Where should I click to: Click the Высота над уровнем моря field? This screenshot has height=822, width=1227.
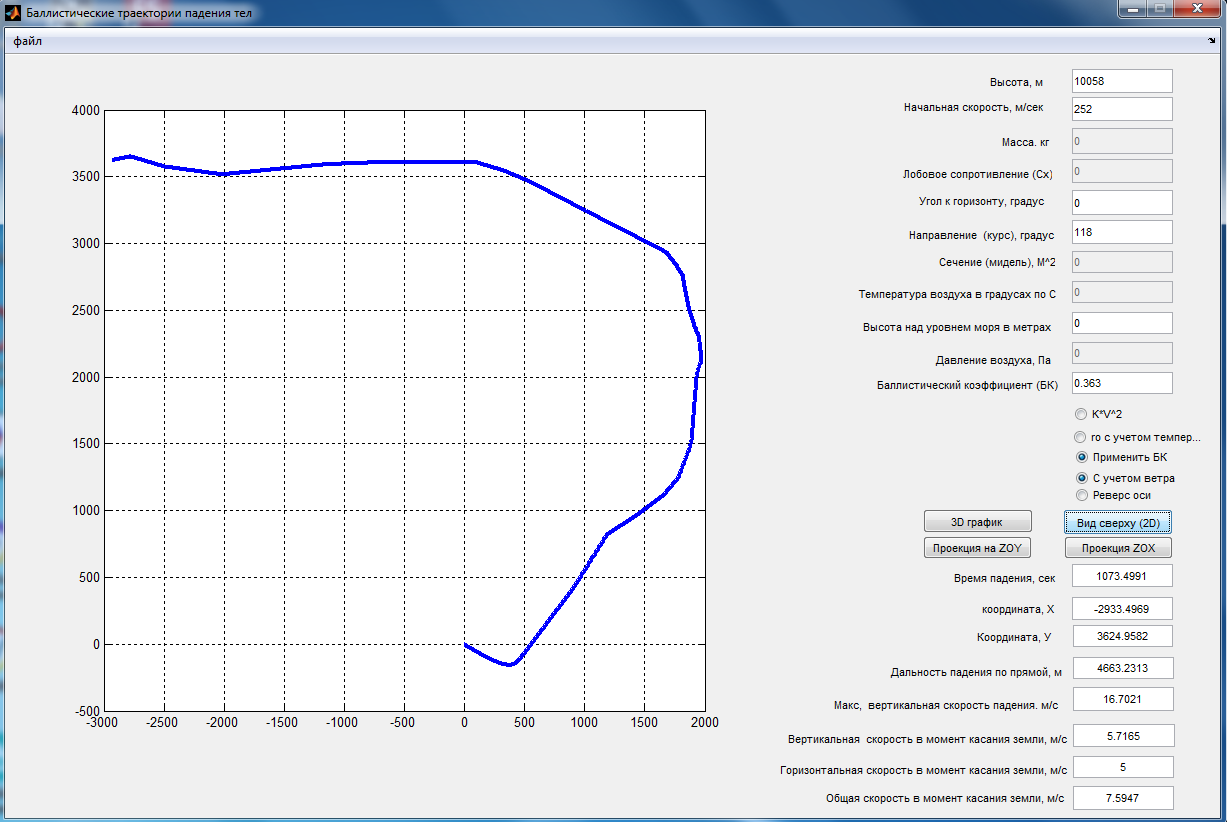coord(1121,323)
